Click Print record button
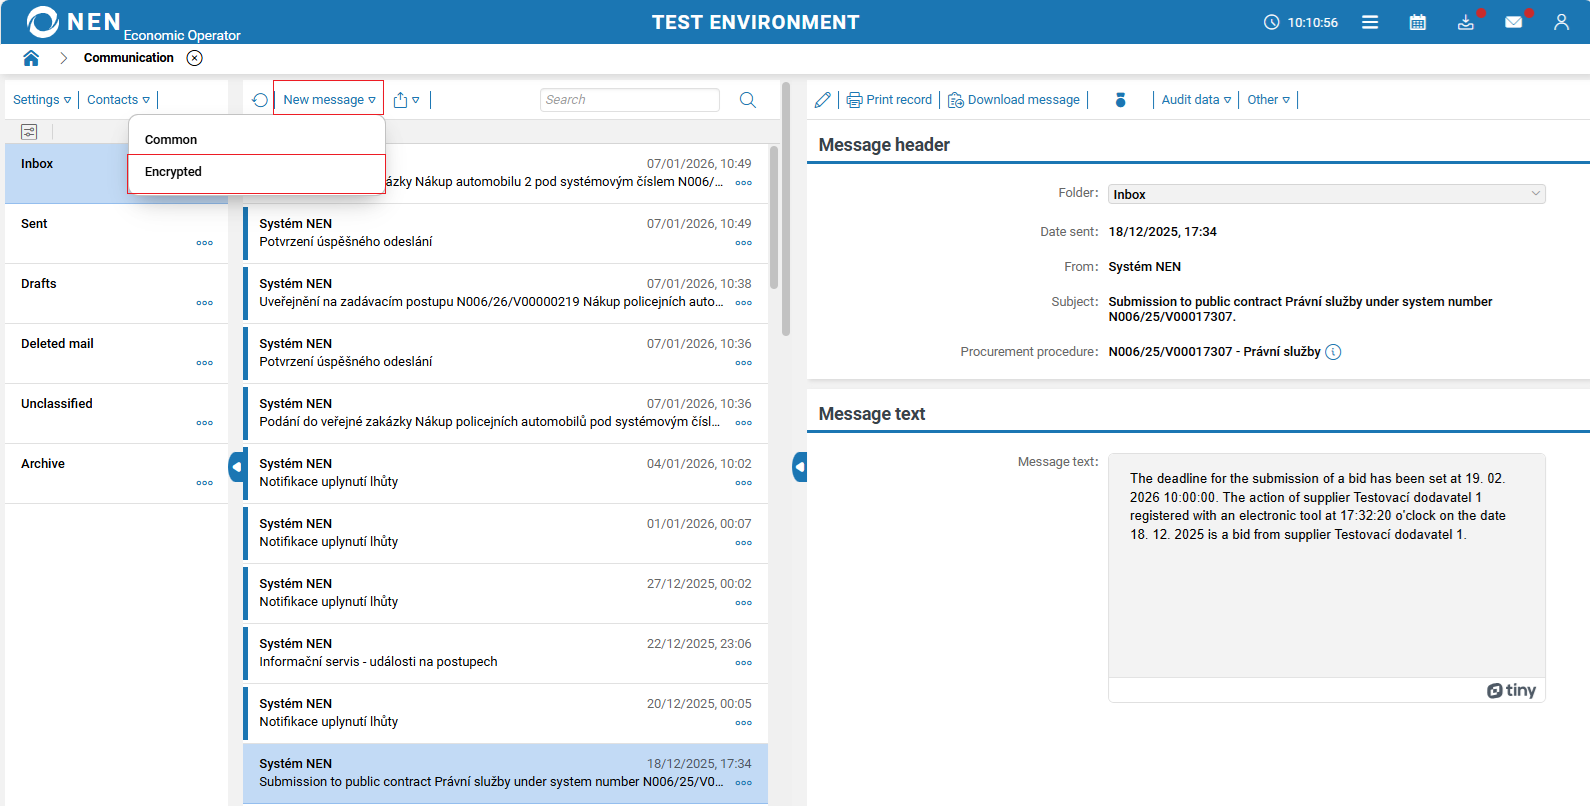Image resolution: width=1590 pixels, height=806 pixels. [889, 100]
